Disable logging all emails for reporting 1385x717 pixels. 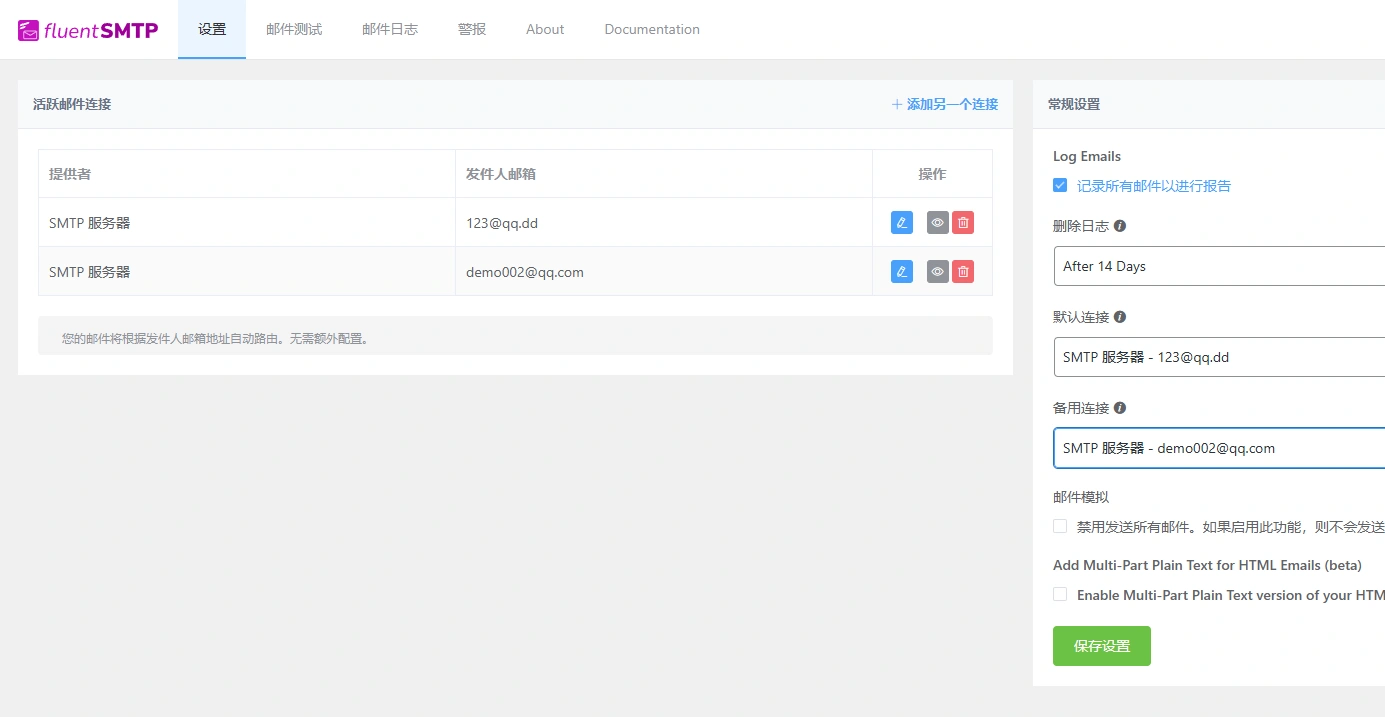coord(1059,185)
